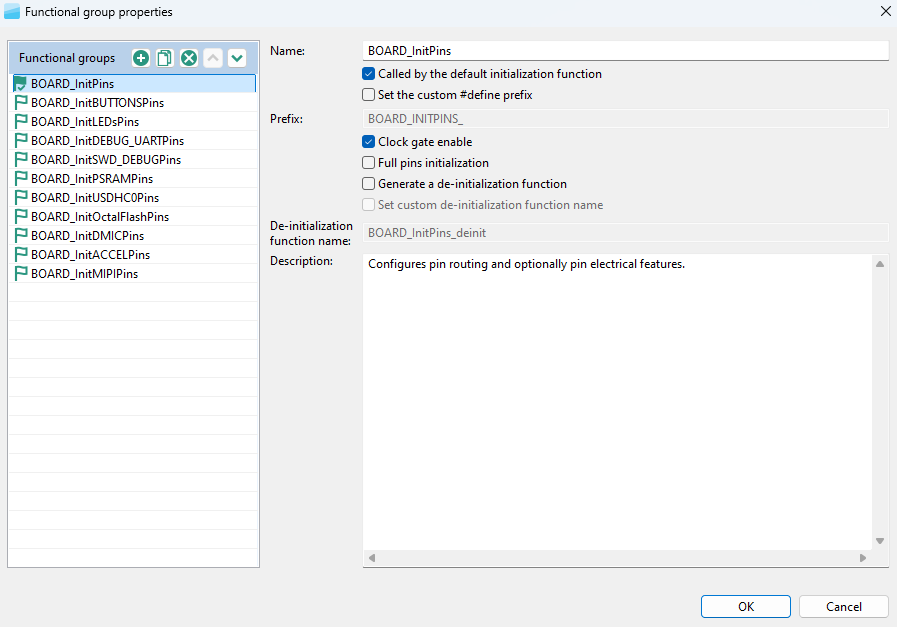The image size is (897, 627).
Task: Click flag icon of BOARD_InitDMICPins
Action: click(21, 235)
